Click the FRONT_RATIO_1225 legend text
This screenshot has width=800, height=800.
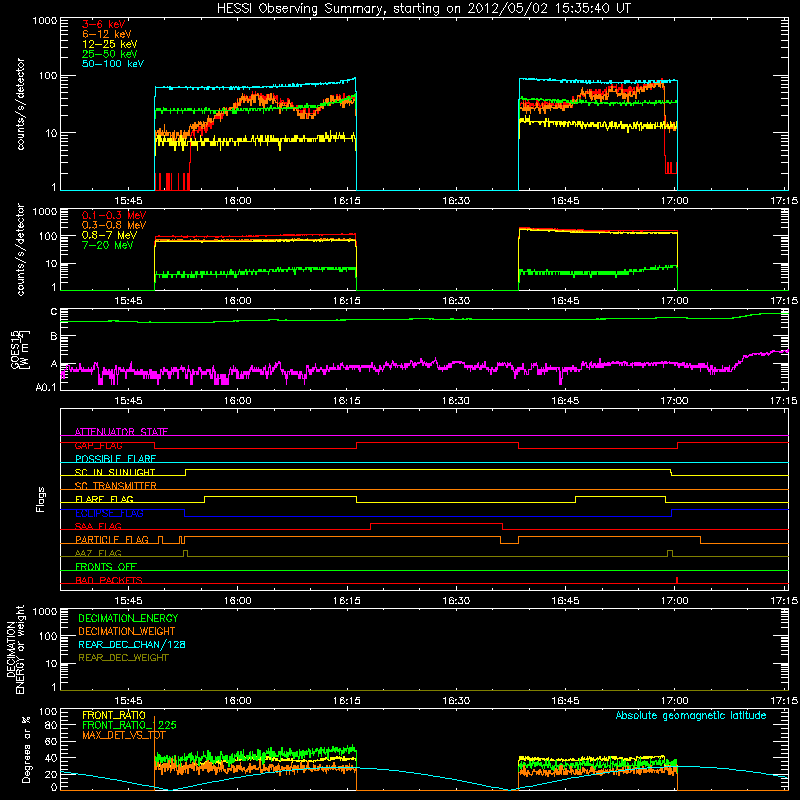pos(129,725)
